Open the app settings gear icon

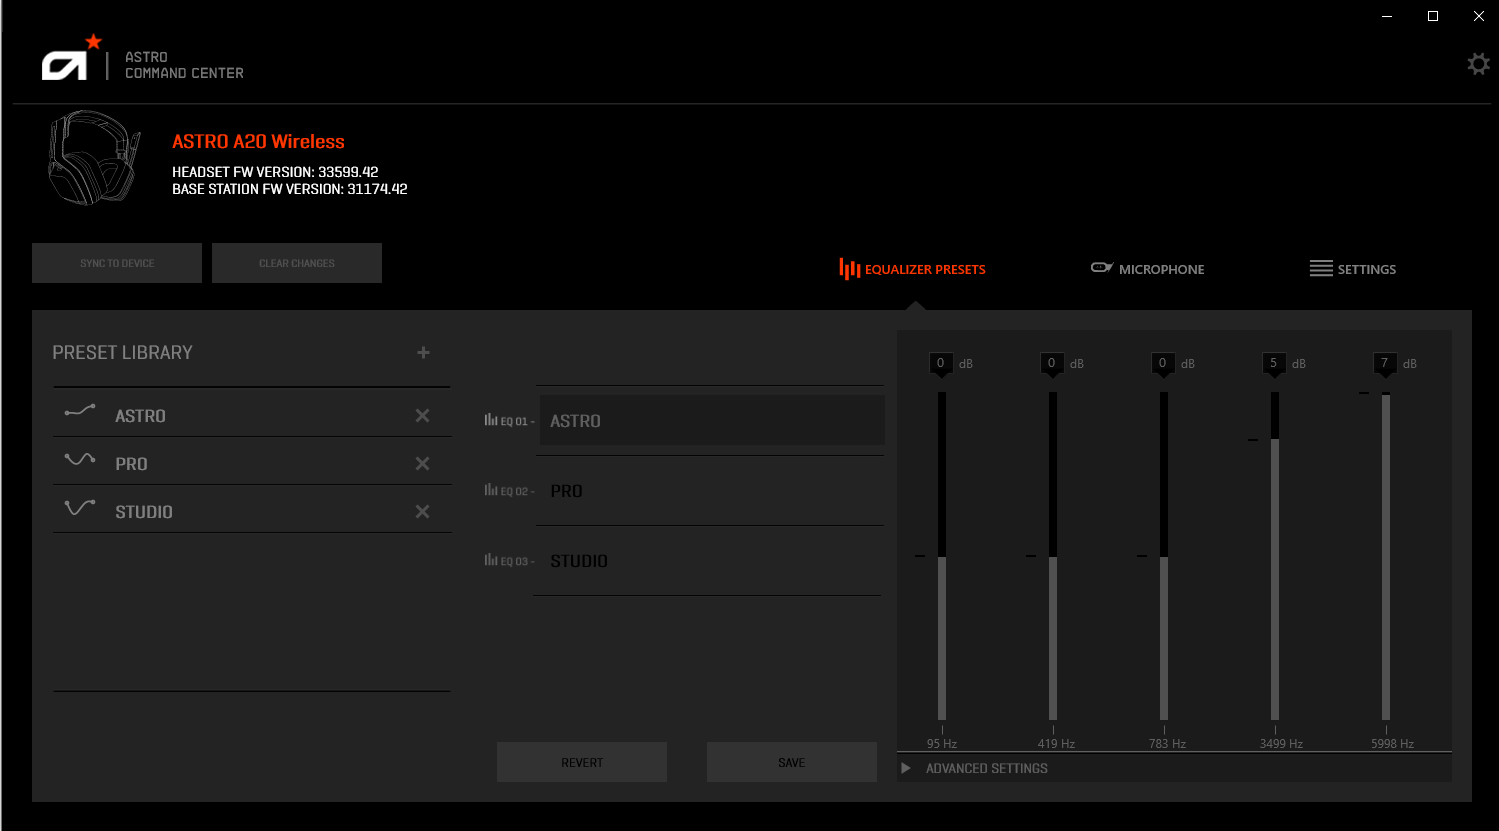(x=1478, y=63)
